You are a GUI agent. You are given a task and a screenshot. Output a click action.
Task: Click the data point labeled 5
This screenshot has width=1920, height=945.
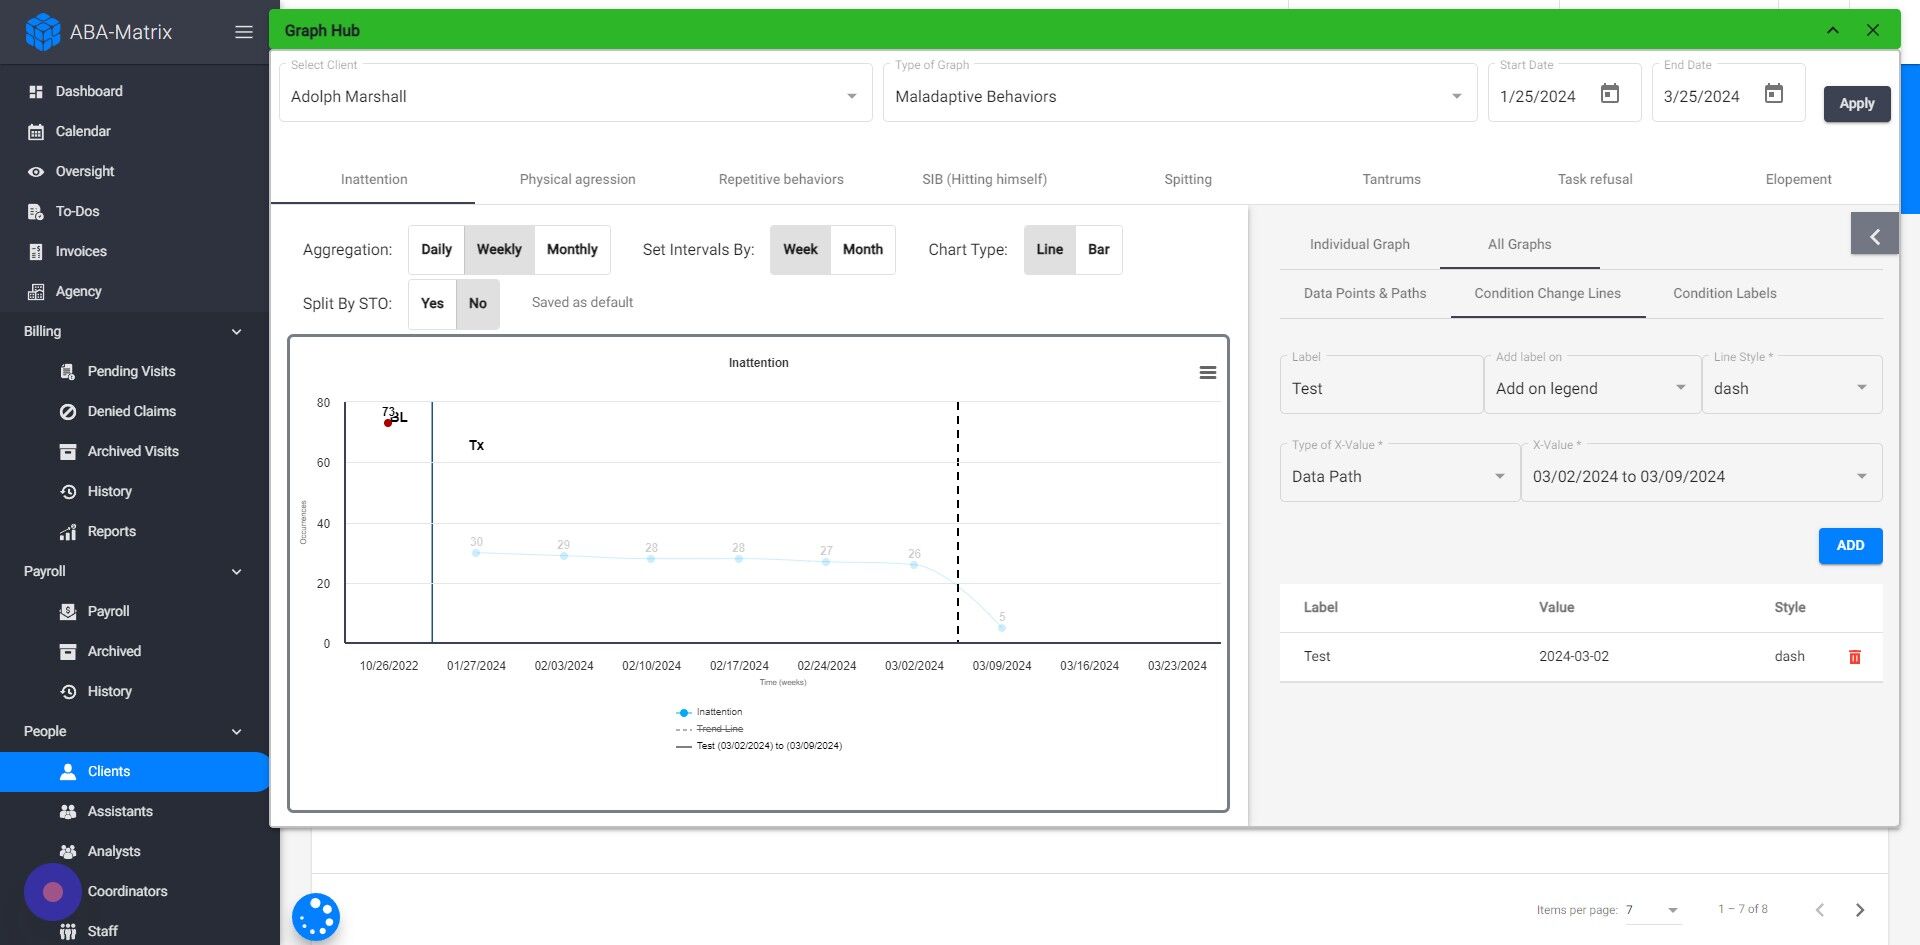click(x=1001, y=628)
